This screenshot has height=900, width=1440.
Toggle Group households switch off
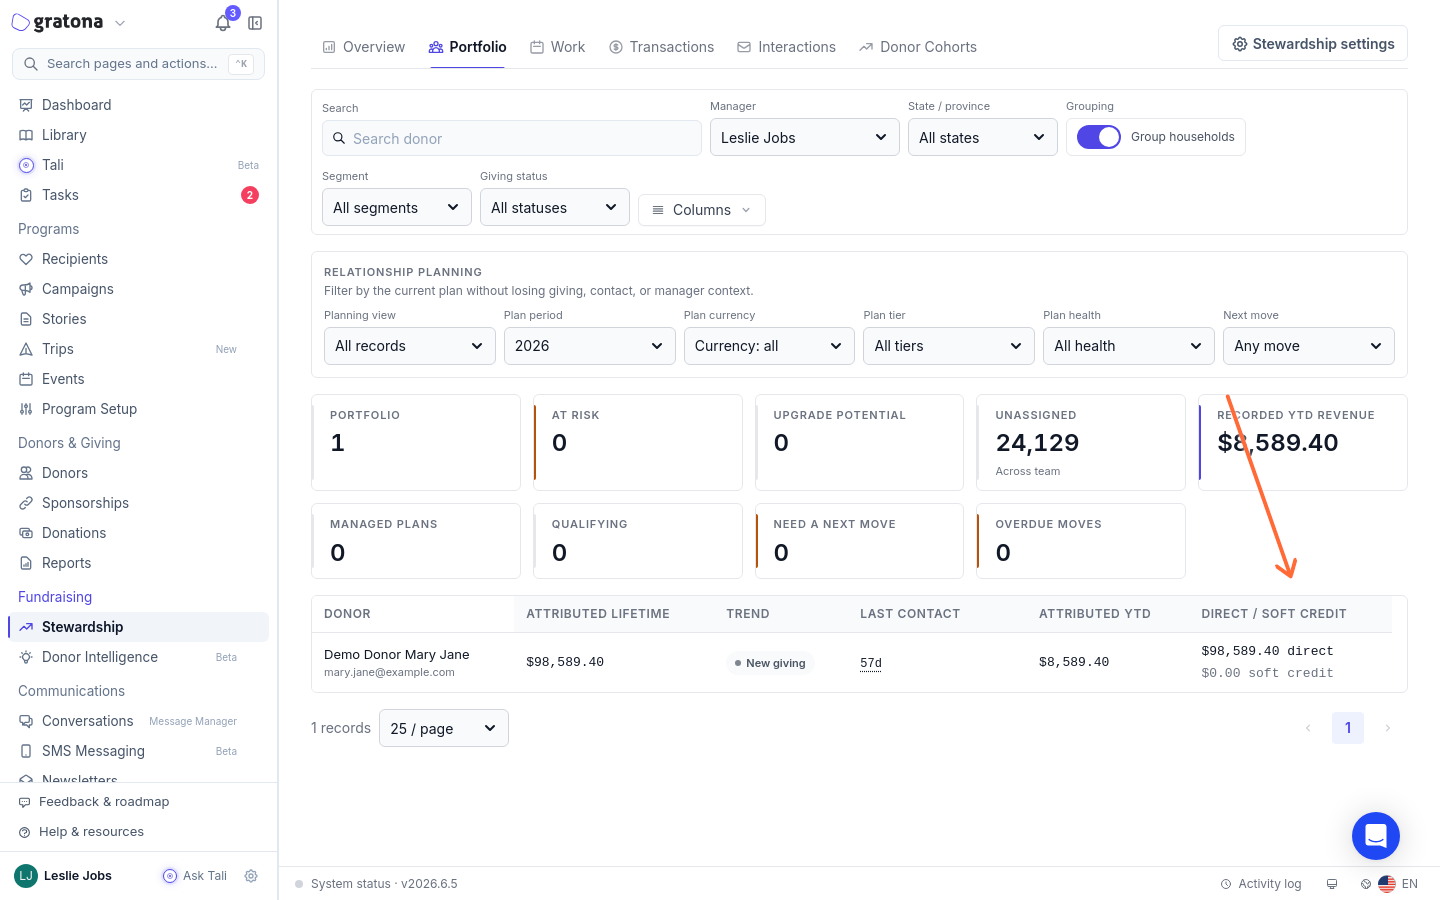[x=1099, y=137]
